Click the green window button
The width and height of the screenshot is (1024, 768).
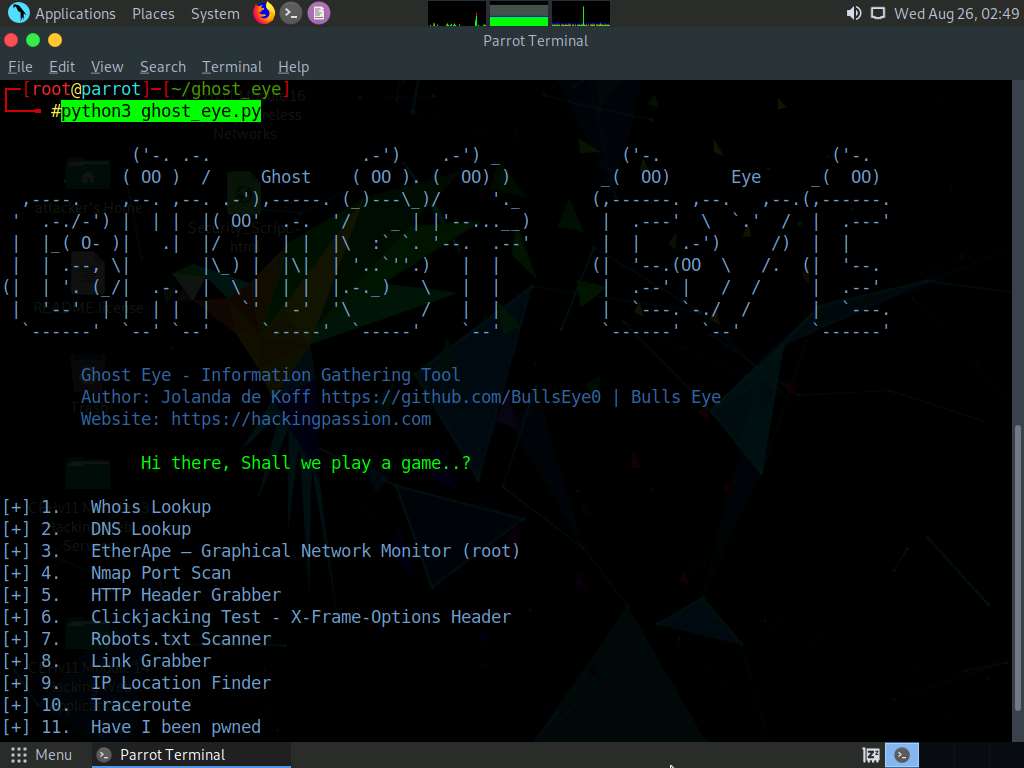pyautogui.click(x=33, y=40)
